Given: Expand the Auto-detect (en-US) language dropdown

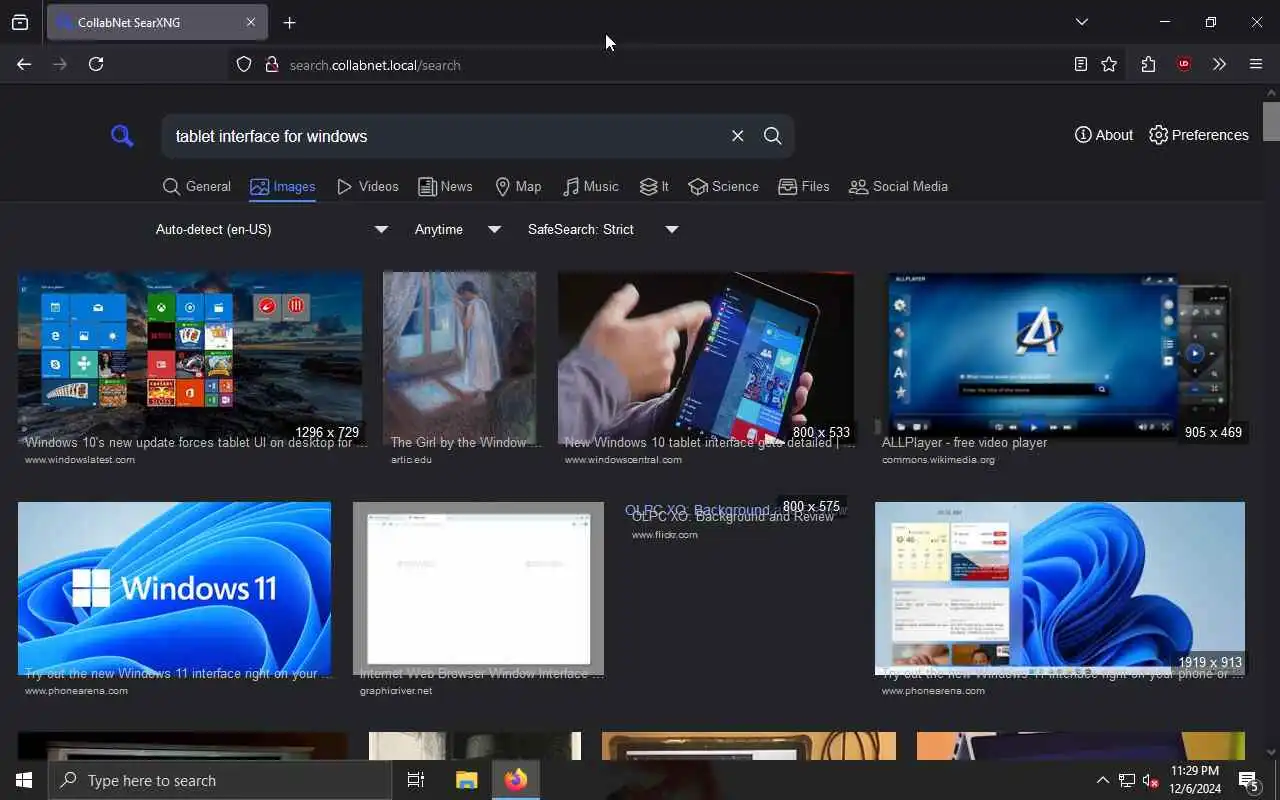Looking at the screenshot, I should (271, 229).
